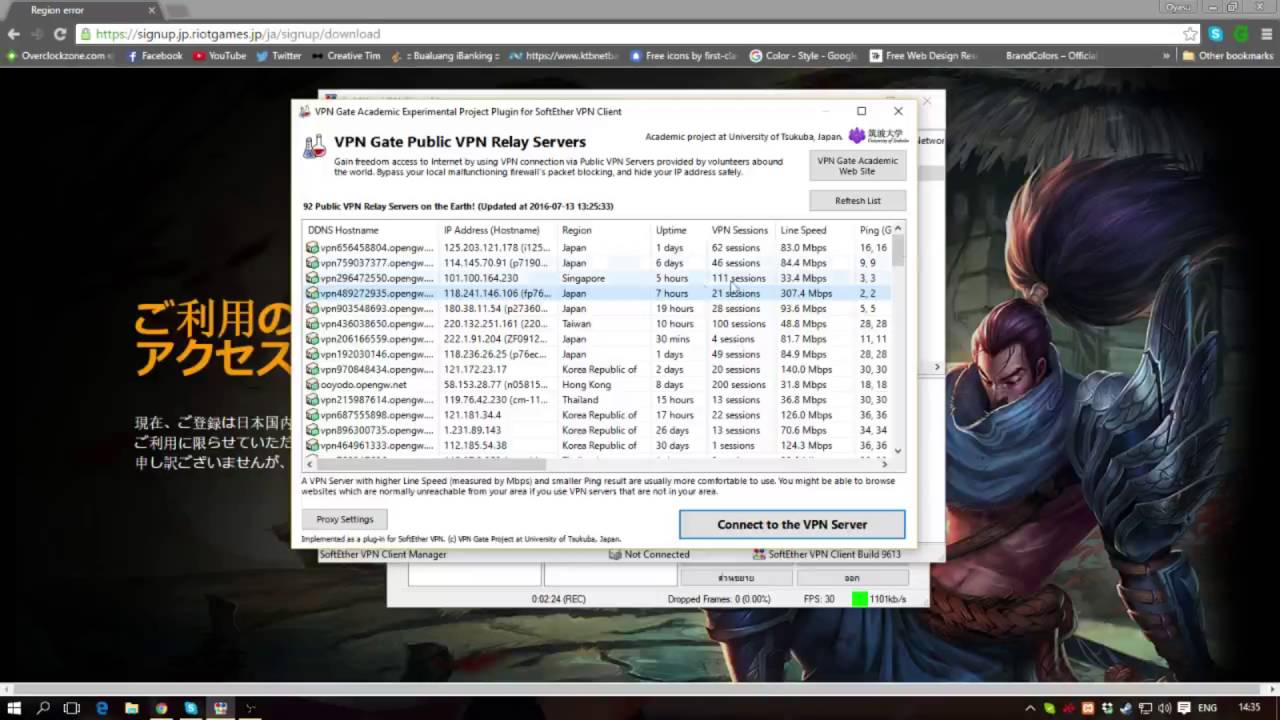
Task: Click the 307.4 Mbps line speed cell
Action: (x=806, y=293)
